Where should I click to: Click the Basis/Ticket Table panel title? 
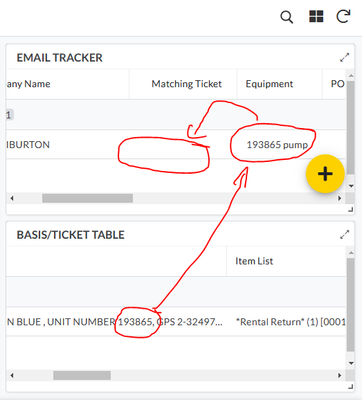(71, 235)
